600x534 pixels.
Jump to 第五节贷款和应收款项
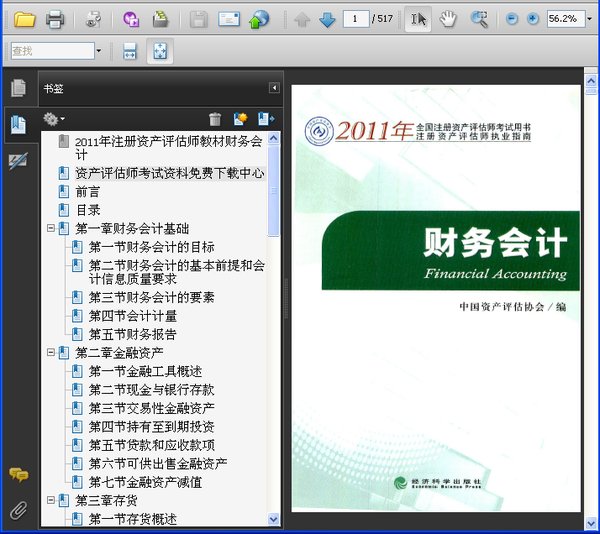pos(151,445)
